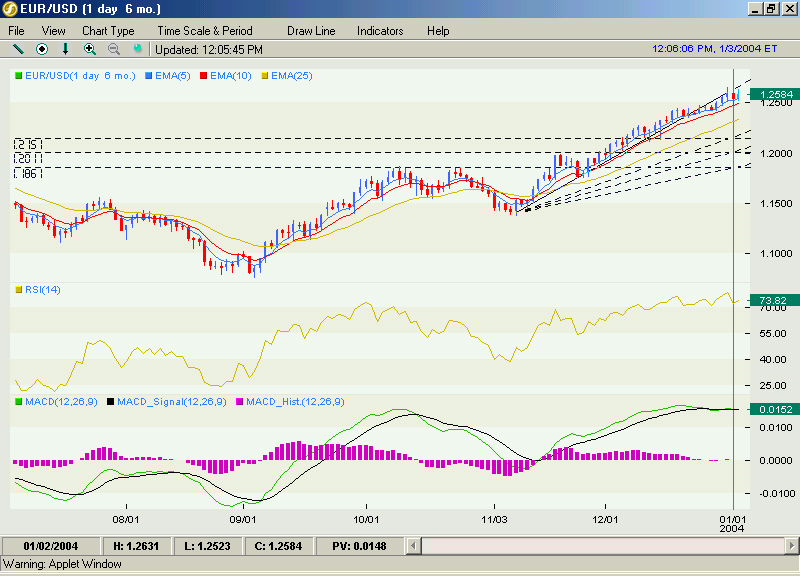Screen dimensions: 800x576
Task: Click the EMA(5) legend label
Action: (x=172, y=76)
